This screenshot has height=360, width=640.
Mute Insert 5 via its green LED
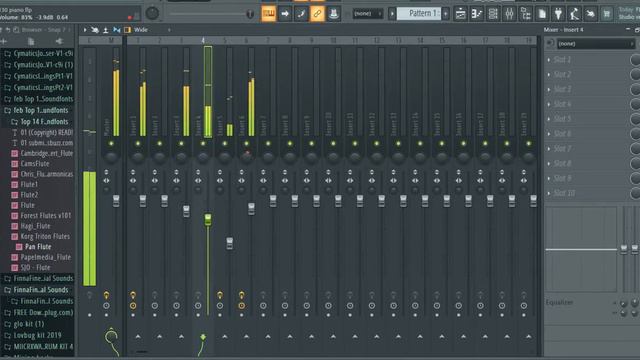(224, 144)
